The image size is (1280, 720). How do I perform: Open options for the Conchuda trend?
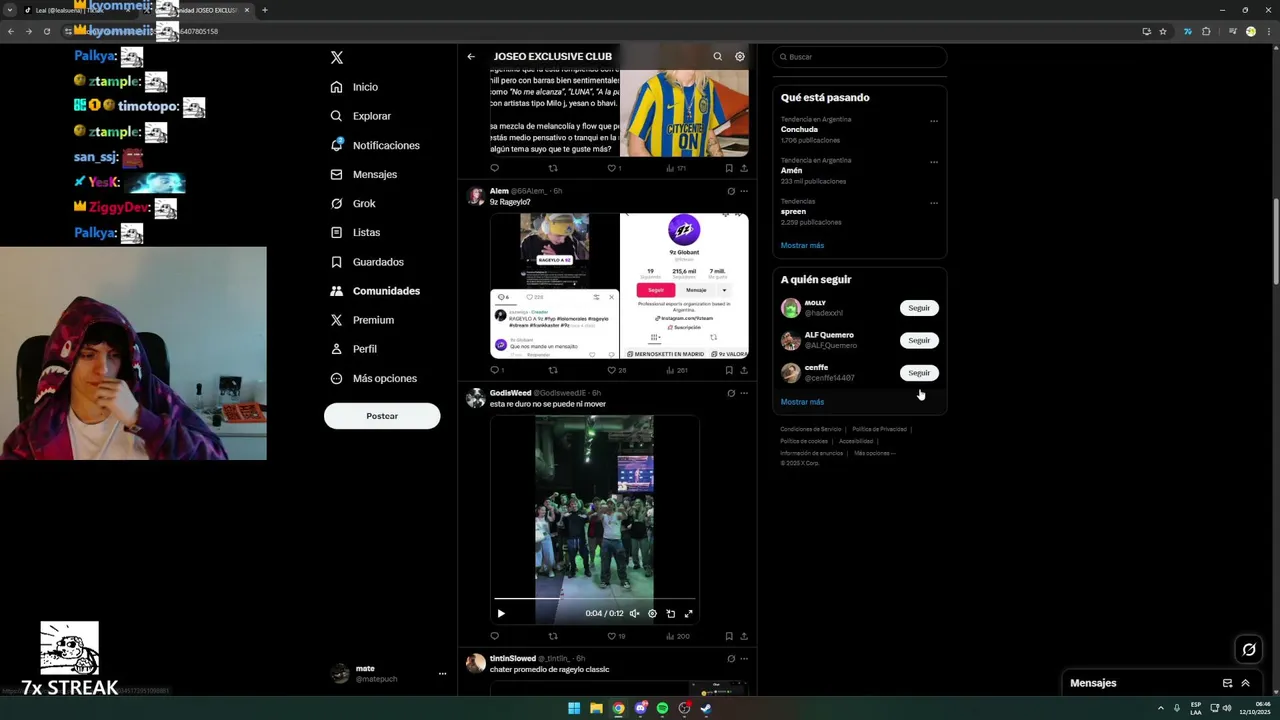click(934, 121)
